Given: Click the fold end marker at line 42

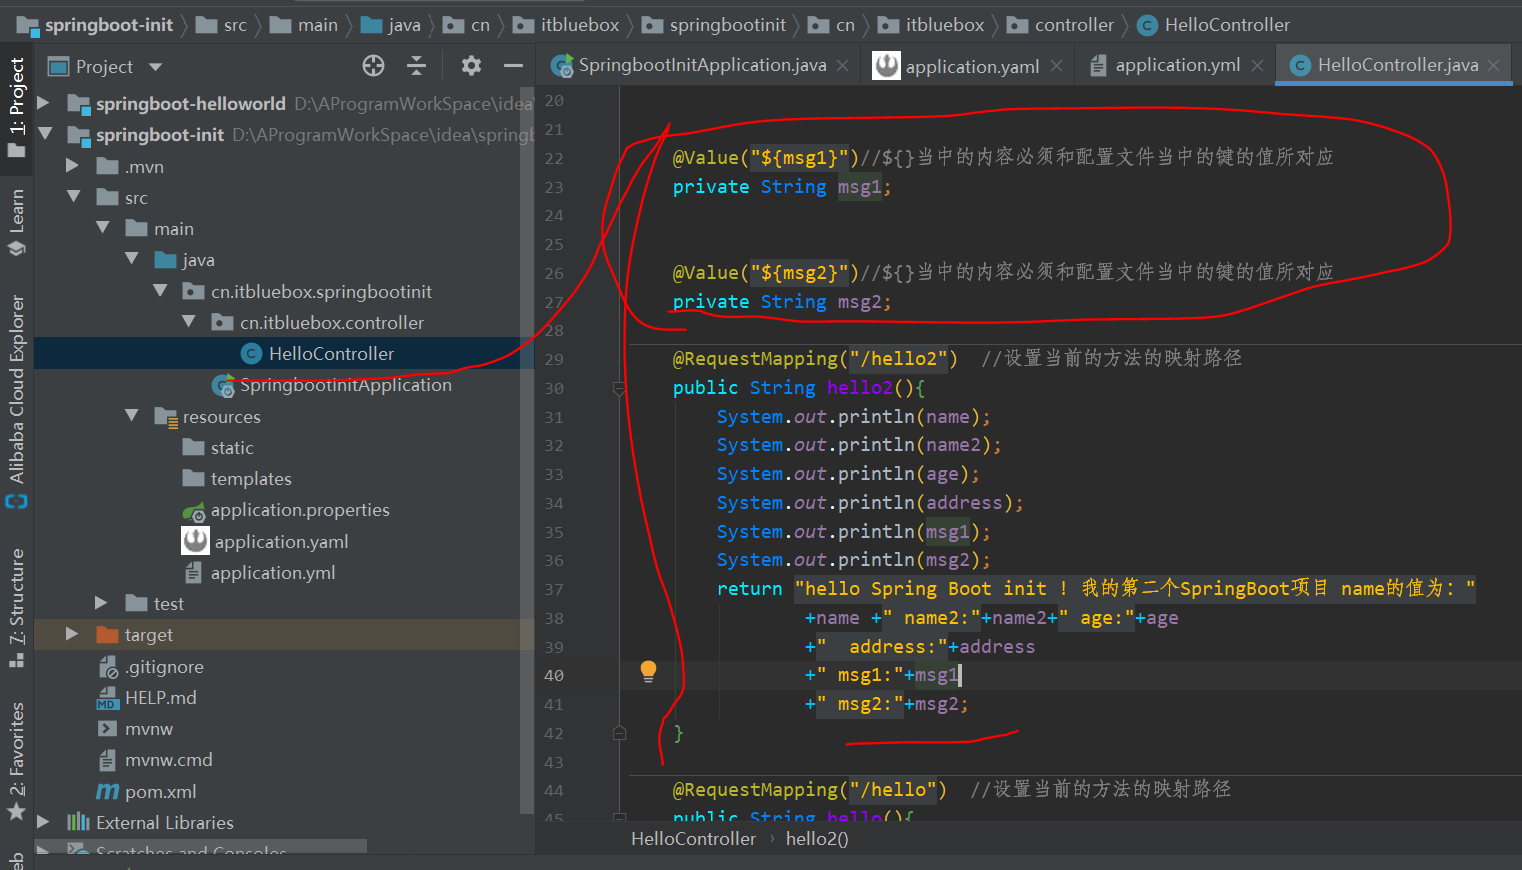Looking at the screenshot, I should pyautogui.click(x=619, y=733).
